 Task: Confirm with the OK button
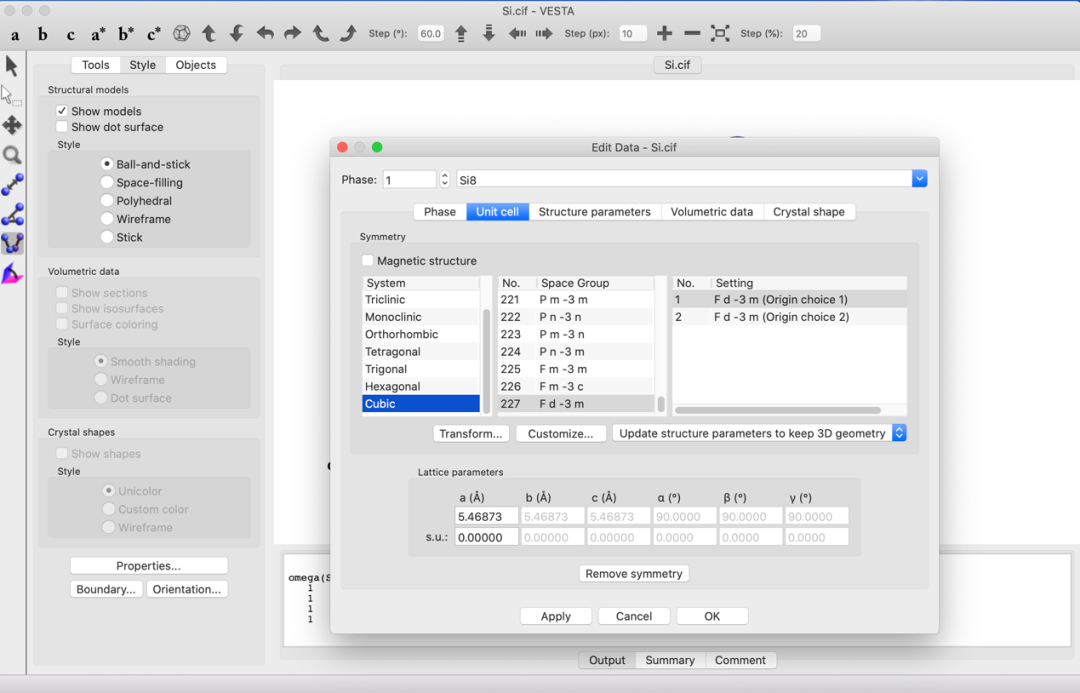[x=712, y=616]
